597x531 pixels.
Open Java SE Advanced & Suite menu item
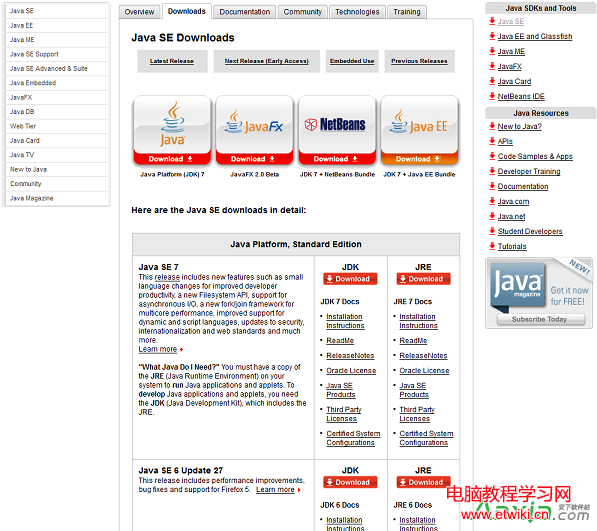click(57, 69)
